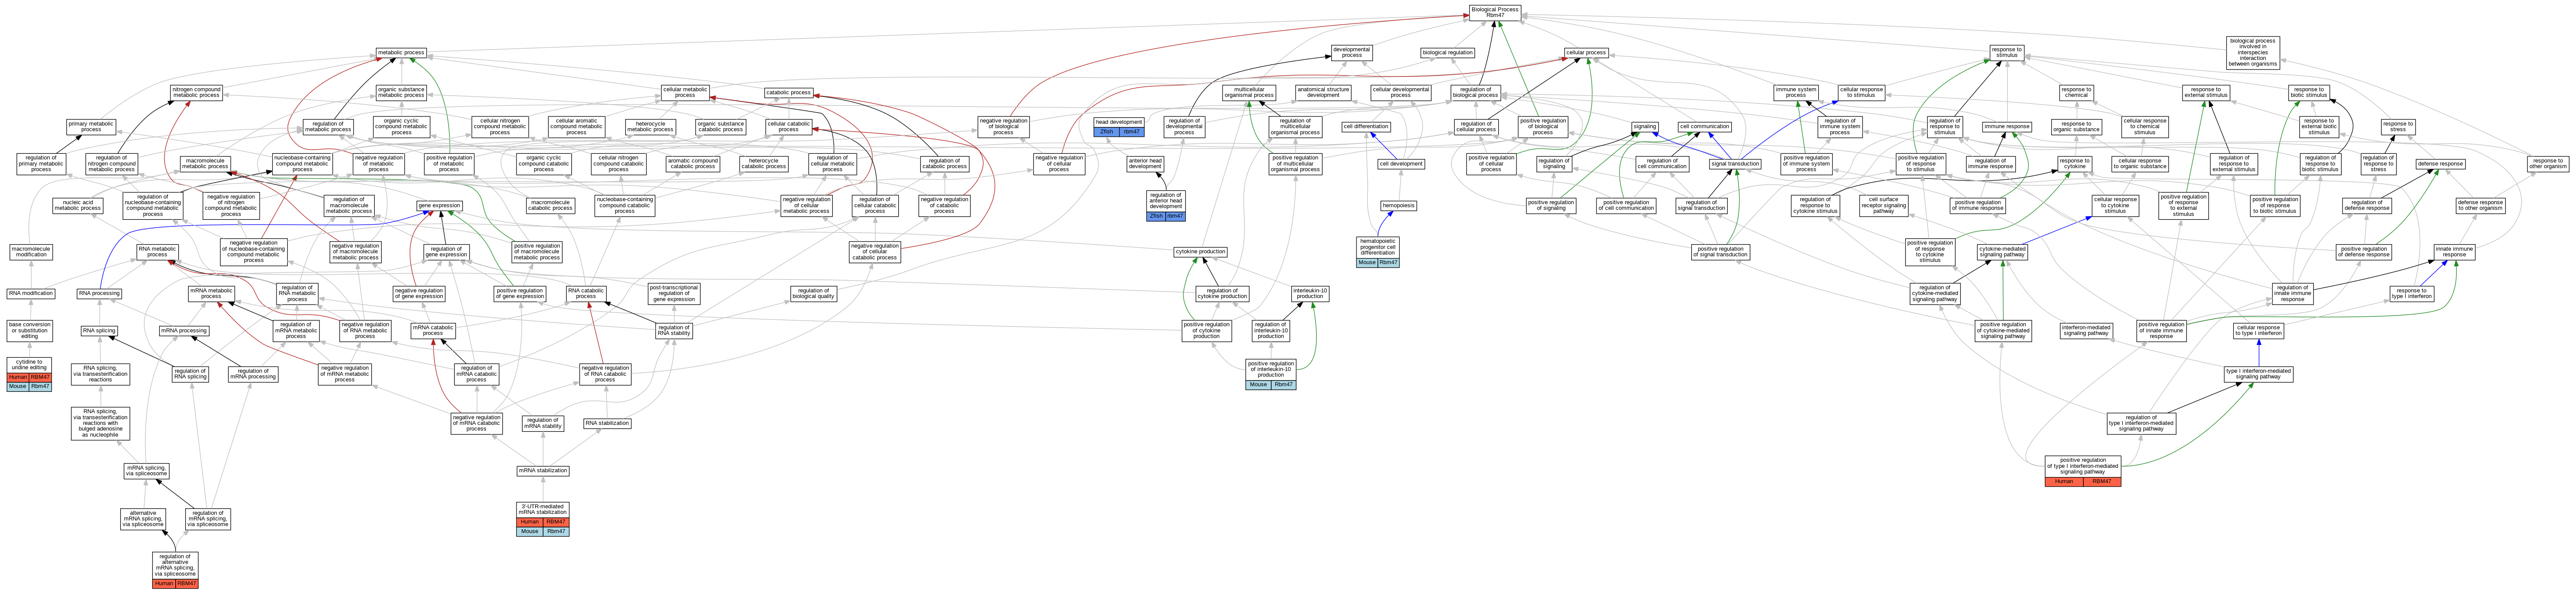Screen dimensions: 2576x593
Task: Select the 'RNA metabolic process' node
Action: pyautogui.click(x=157, y=252)
